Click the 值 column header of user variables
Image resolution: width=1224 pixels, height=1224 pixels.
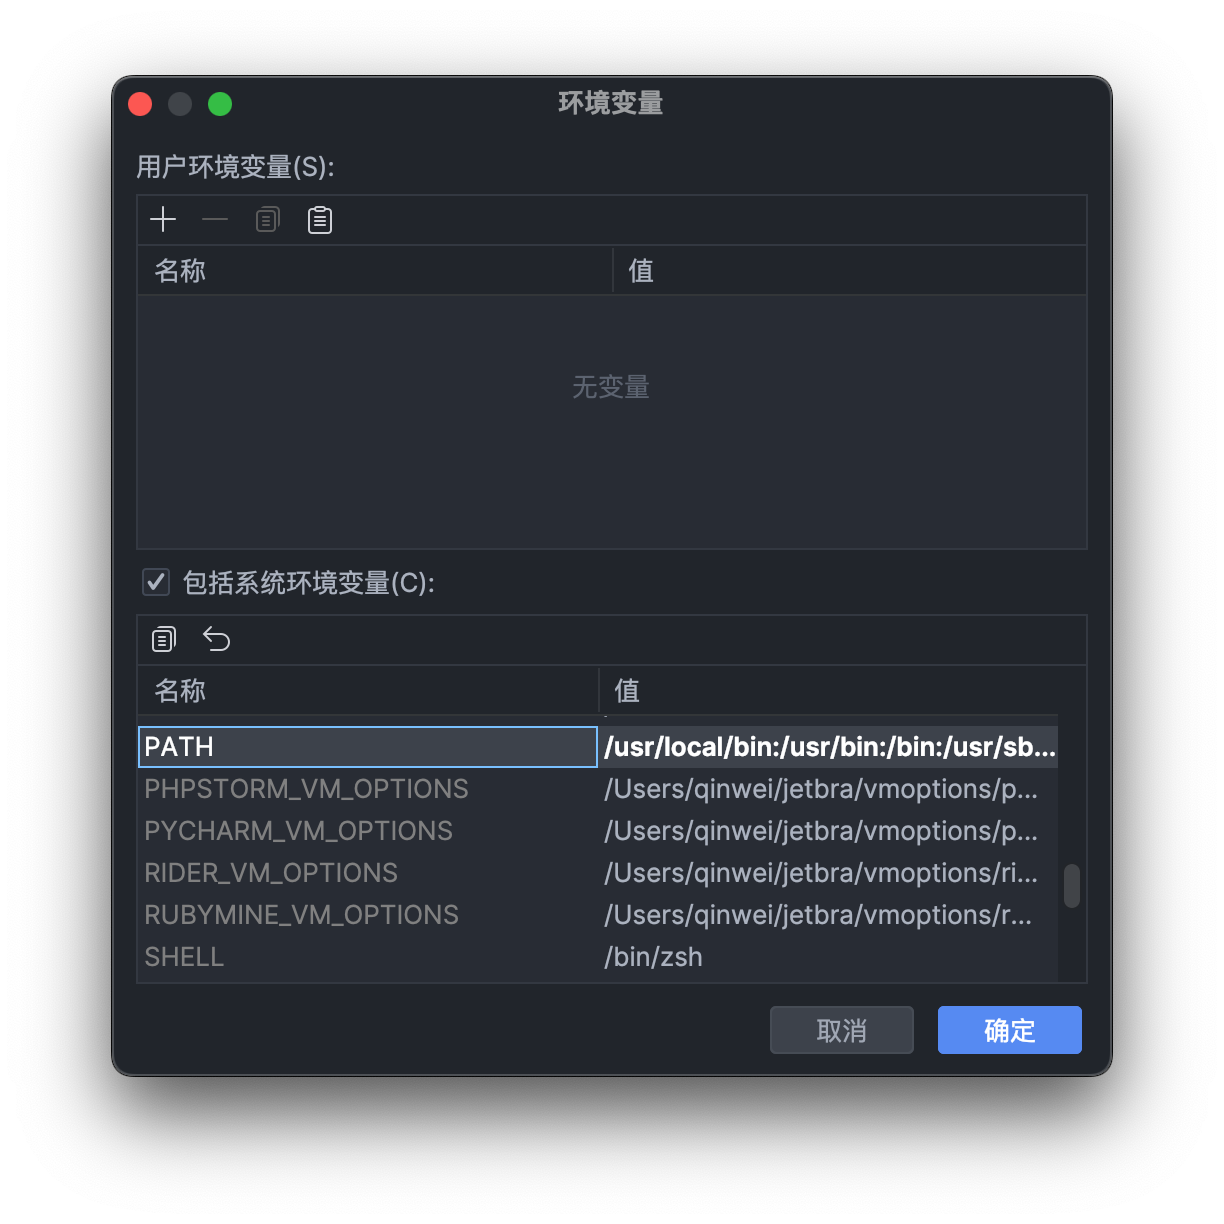641,270
